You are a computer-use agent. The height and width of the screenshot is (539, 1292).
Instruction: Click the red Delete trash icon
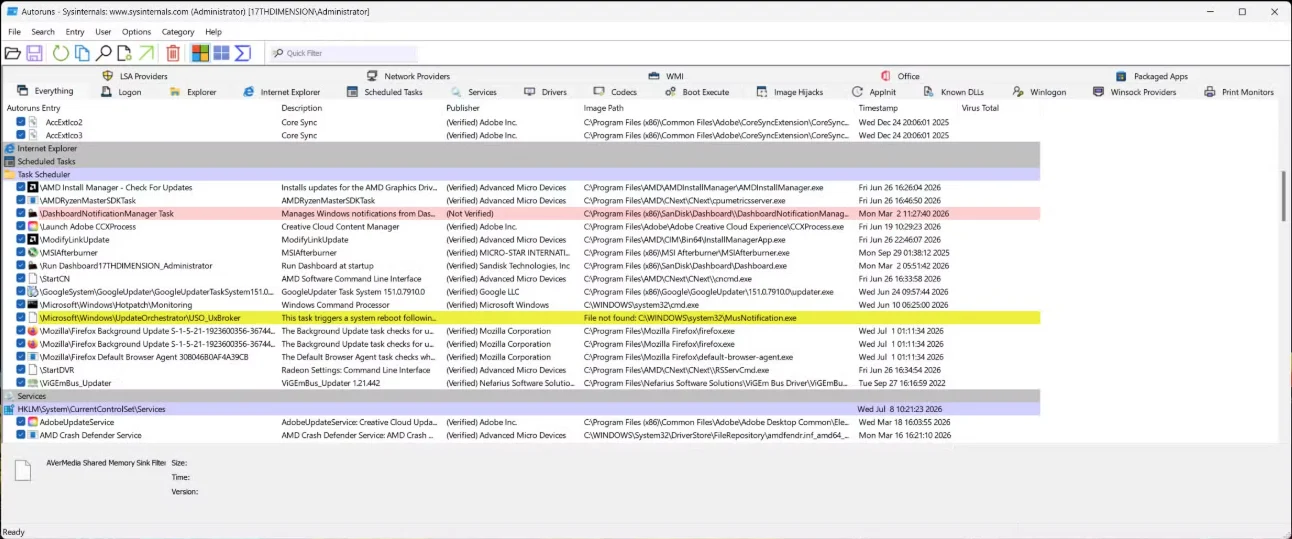(173, 53)
